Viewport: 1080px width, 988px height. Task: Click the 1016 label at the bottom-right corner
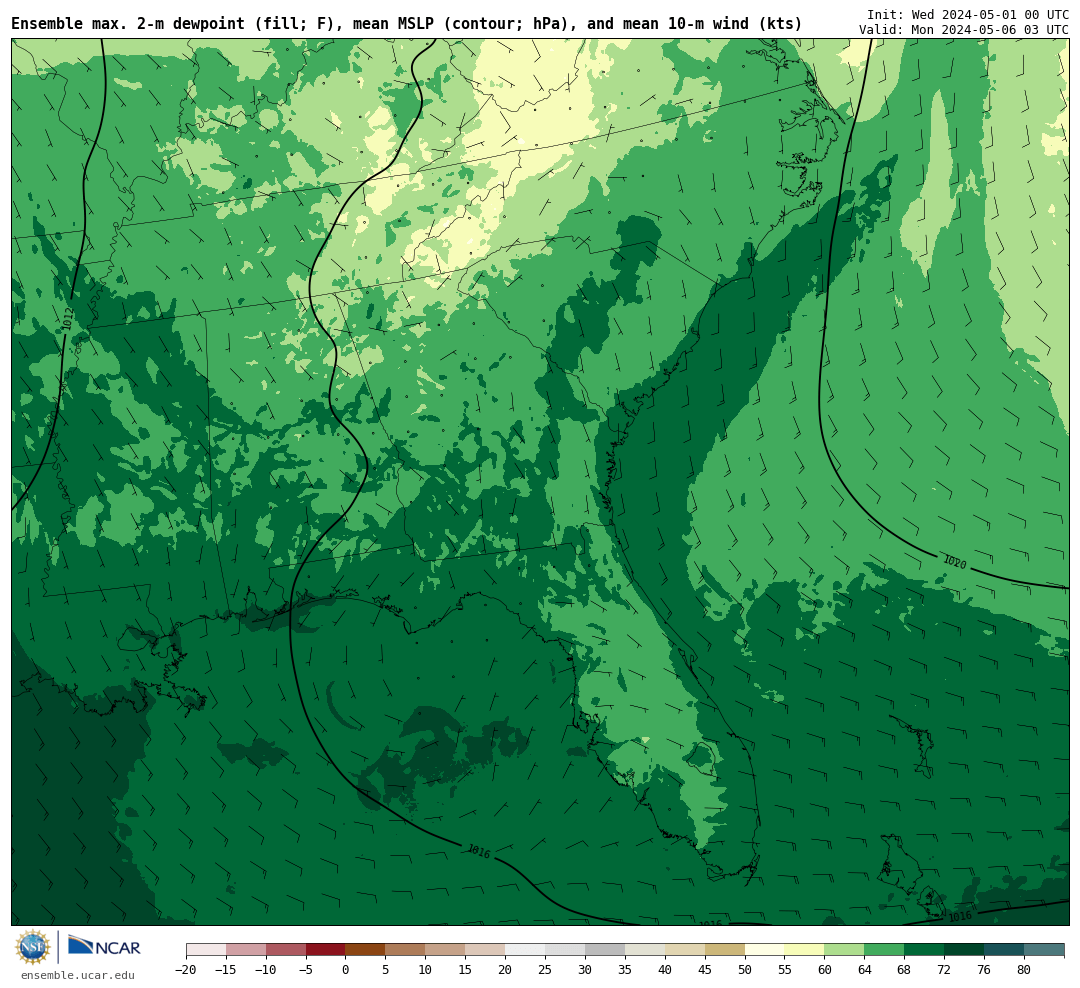959,916
